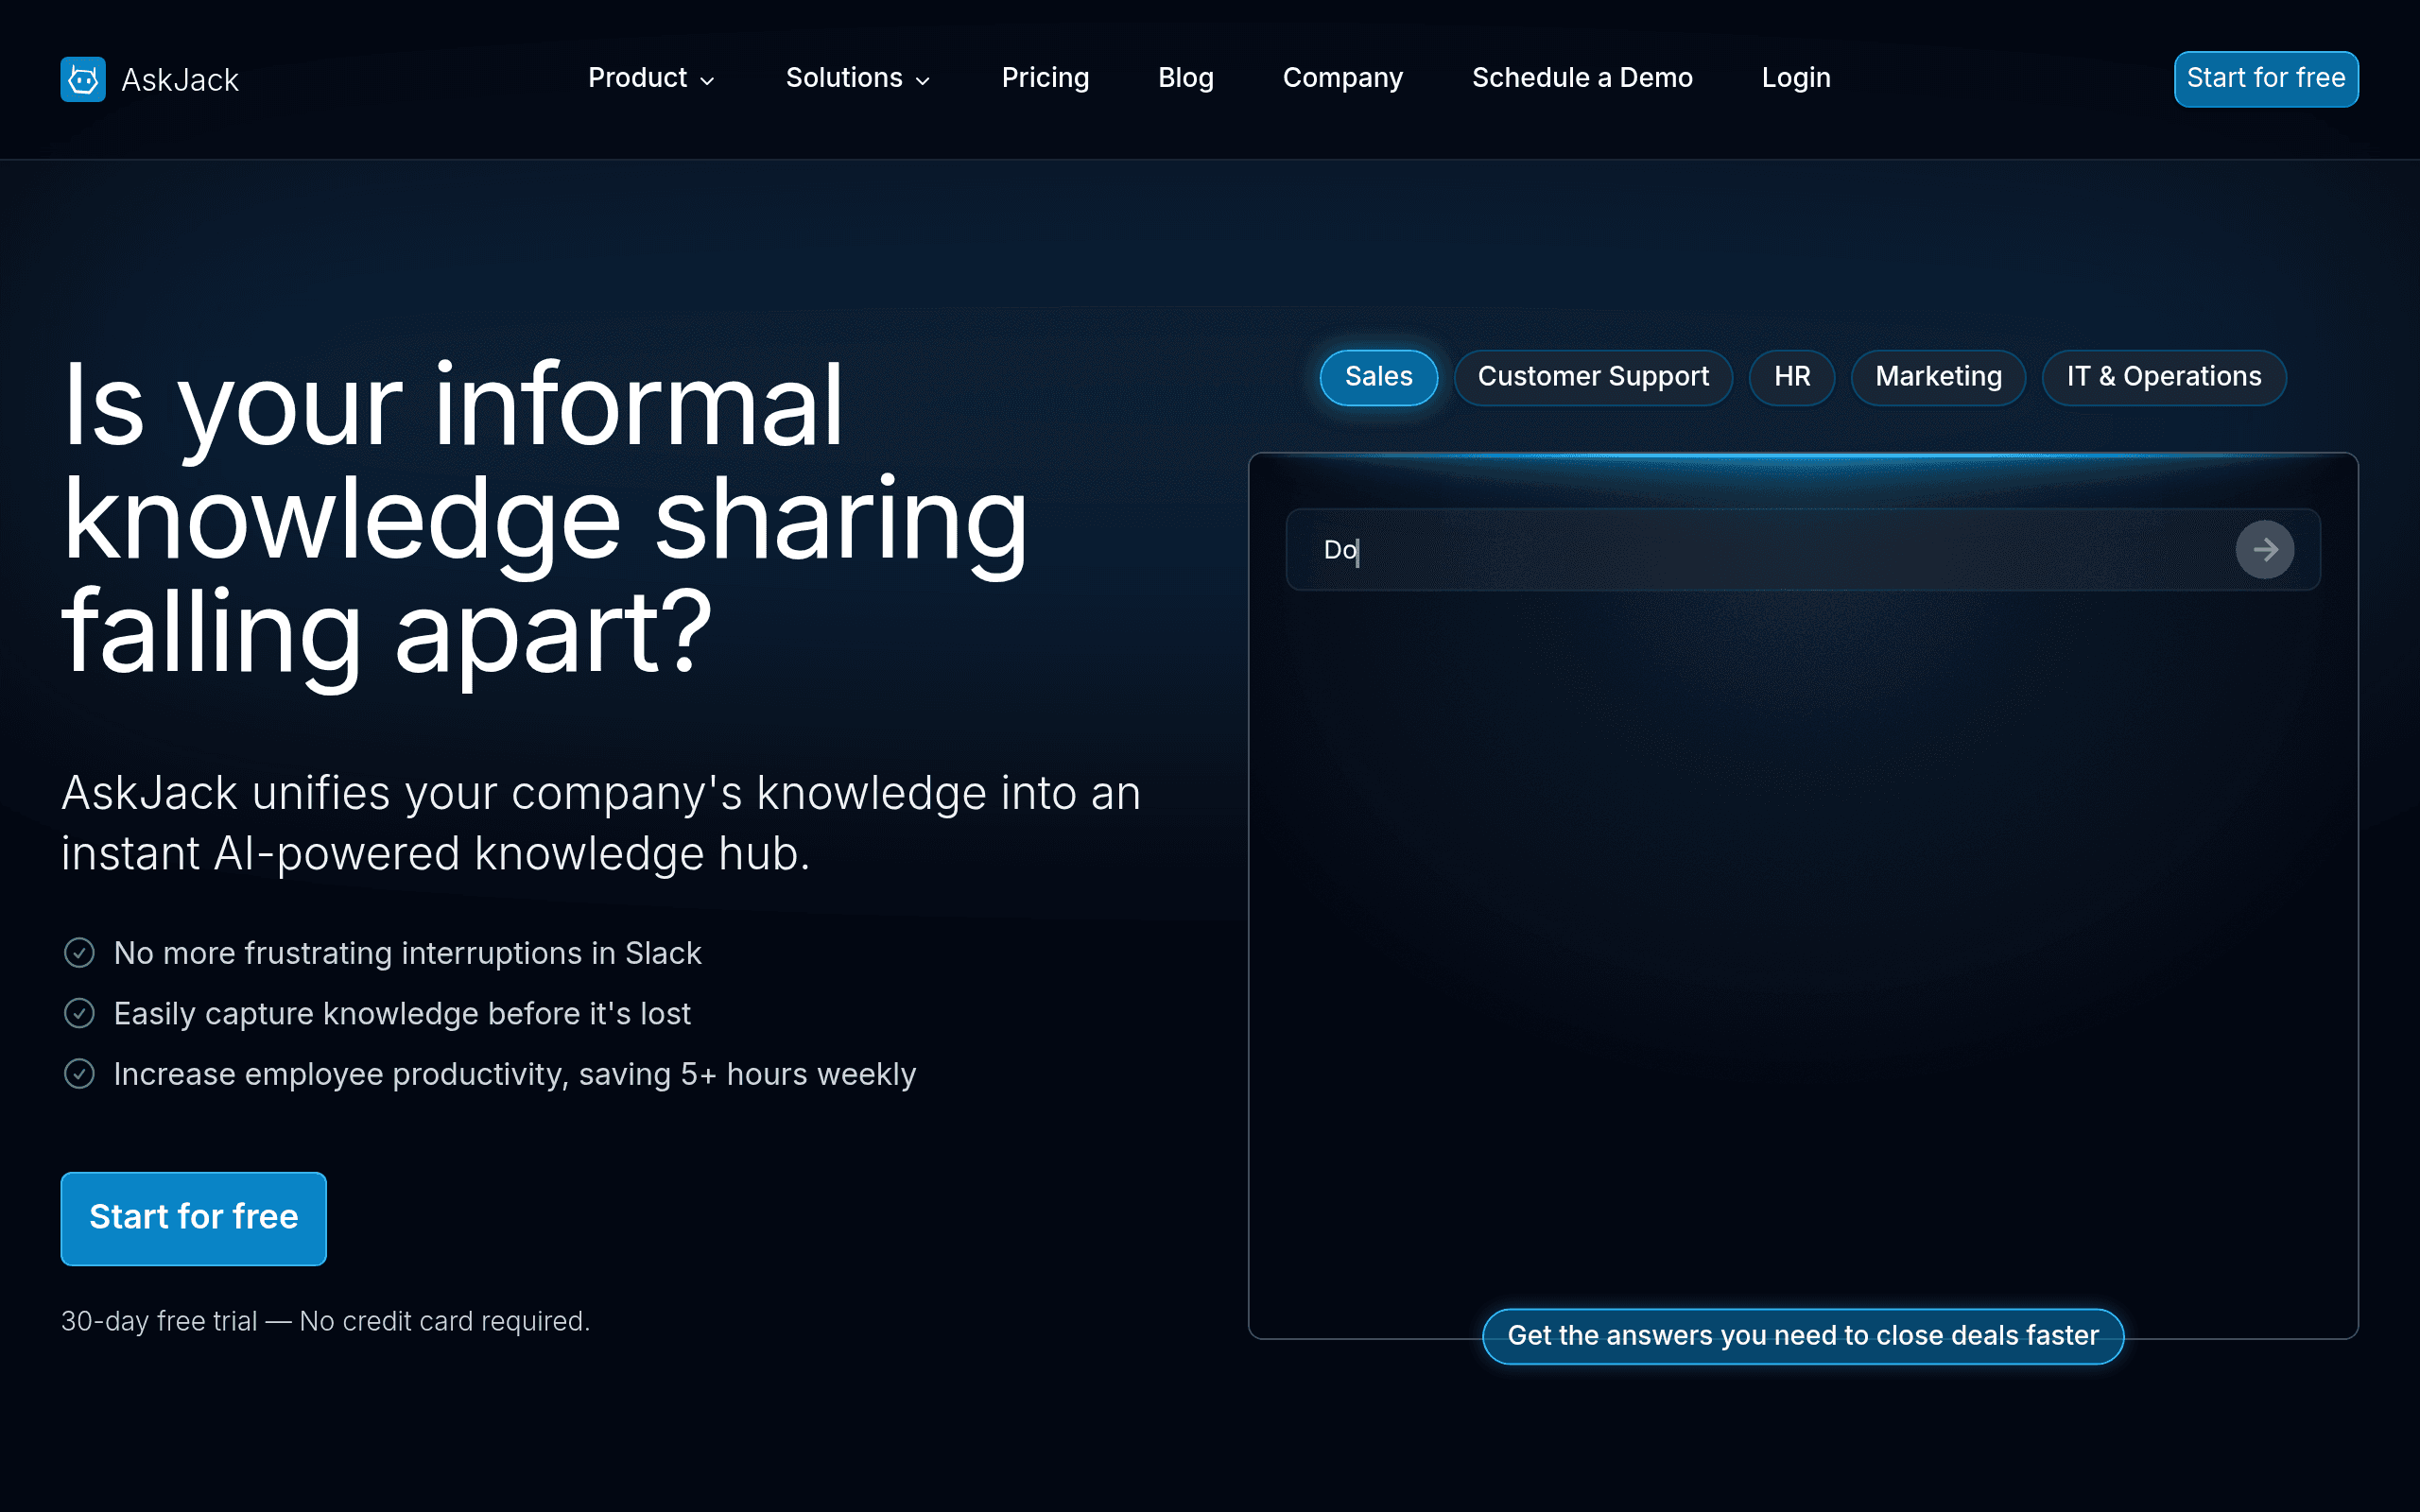2420x1512 pixels.
Task: Click the subheading 'AskJack unifies your company's knowledge'
Action: [x=601, y=823]
